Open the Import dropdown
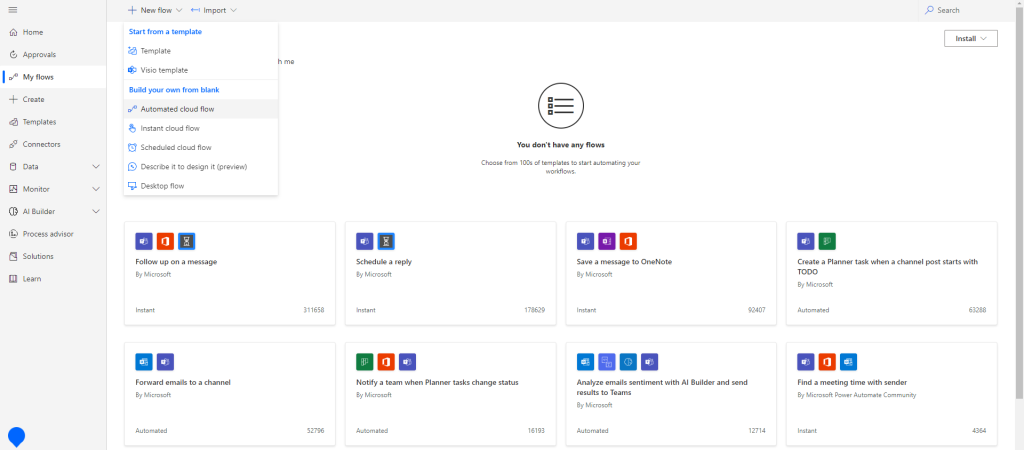This screenshot has width=1024, height=450. point(213,10)
